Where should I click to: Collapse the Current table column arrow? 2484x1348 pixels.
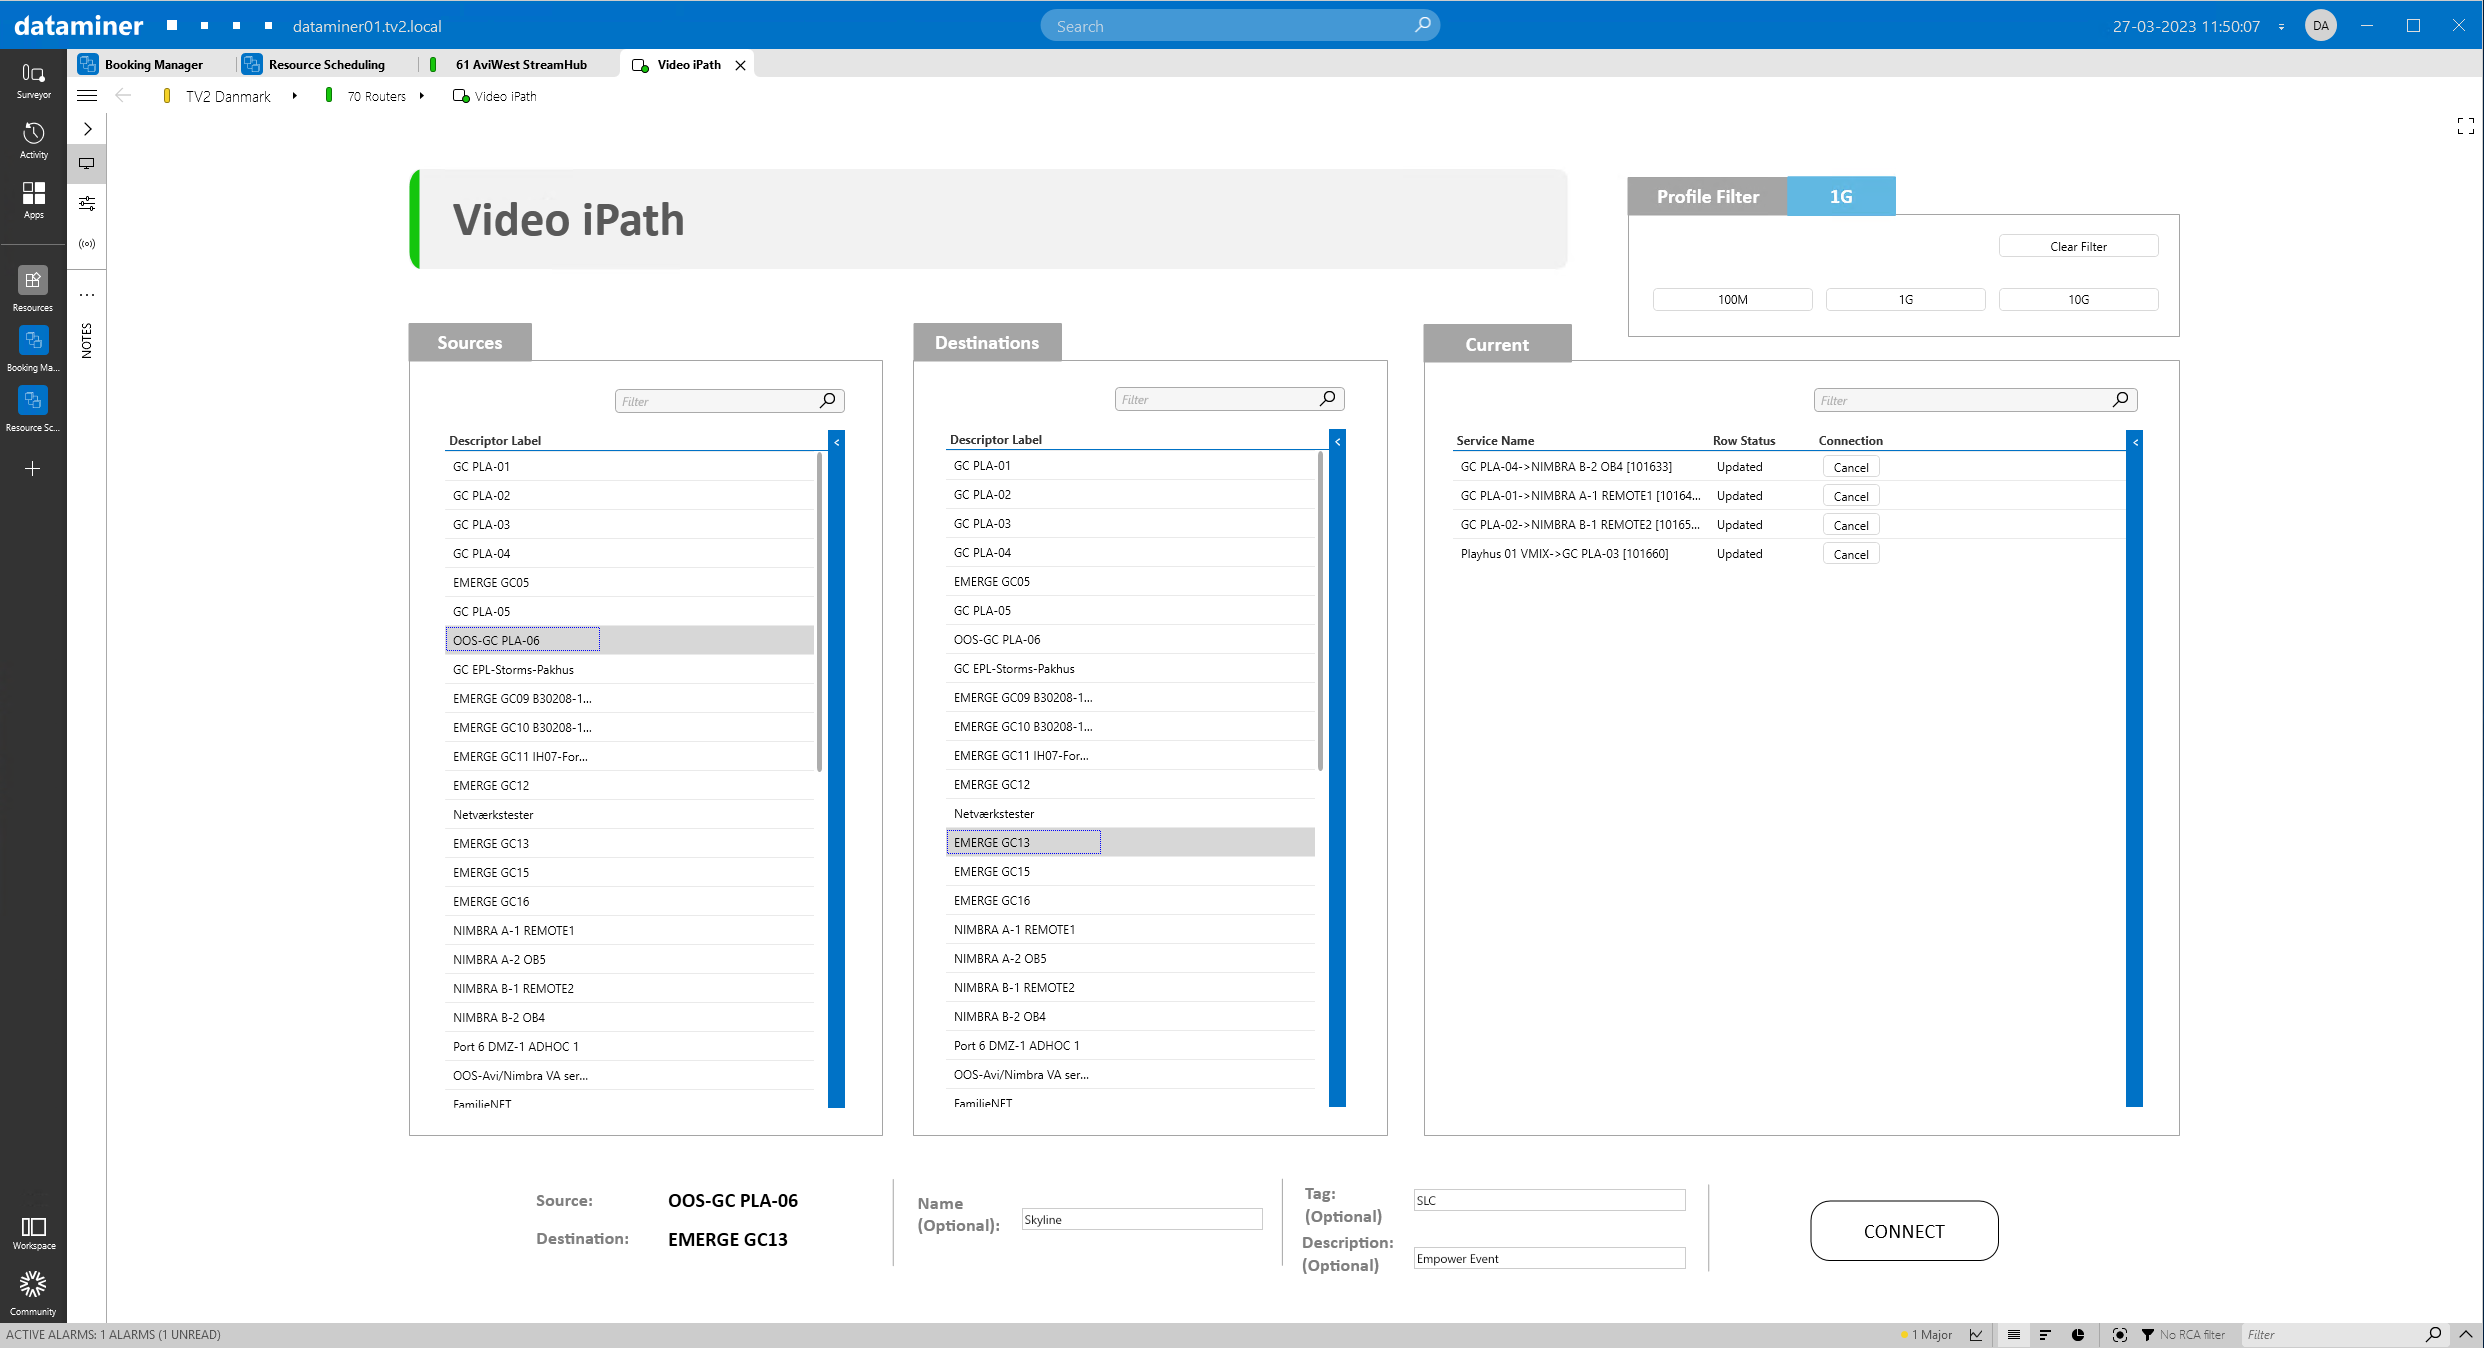2135,441
